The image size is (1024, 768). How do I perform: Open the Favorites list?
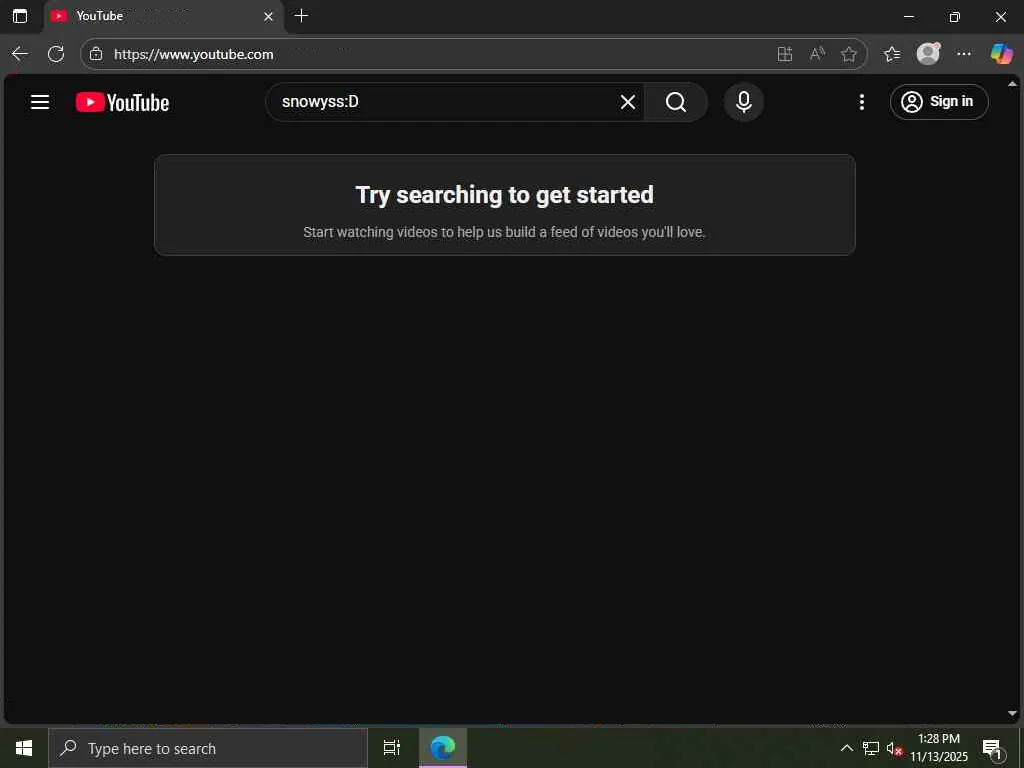(891, 54)
